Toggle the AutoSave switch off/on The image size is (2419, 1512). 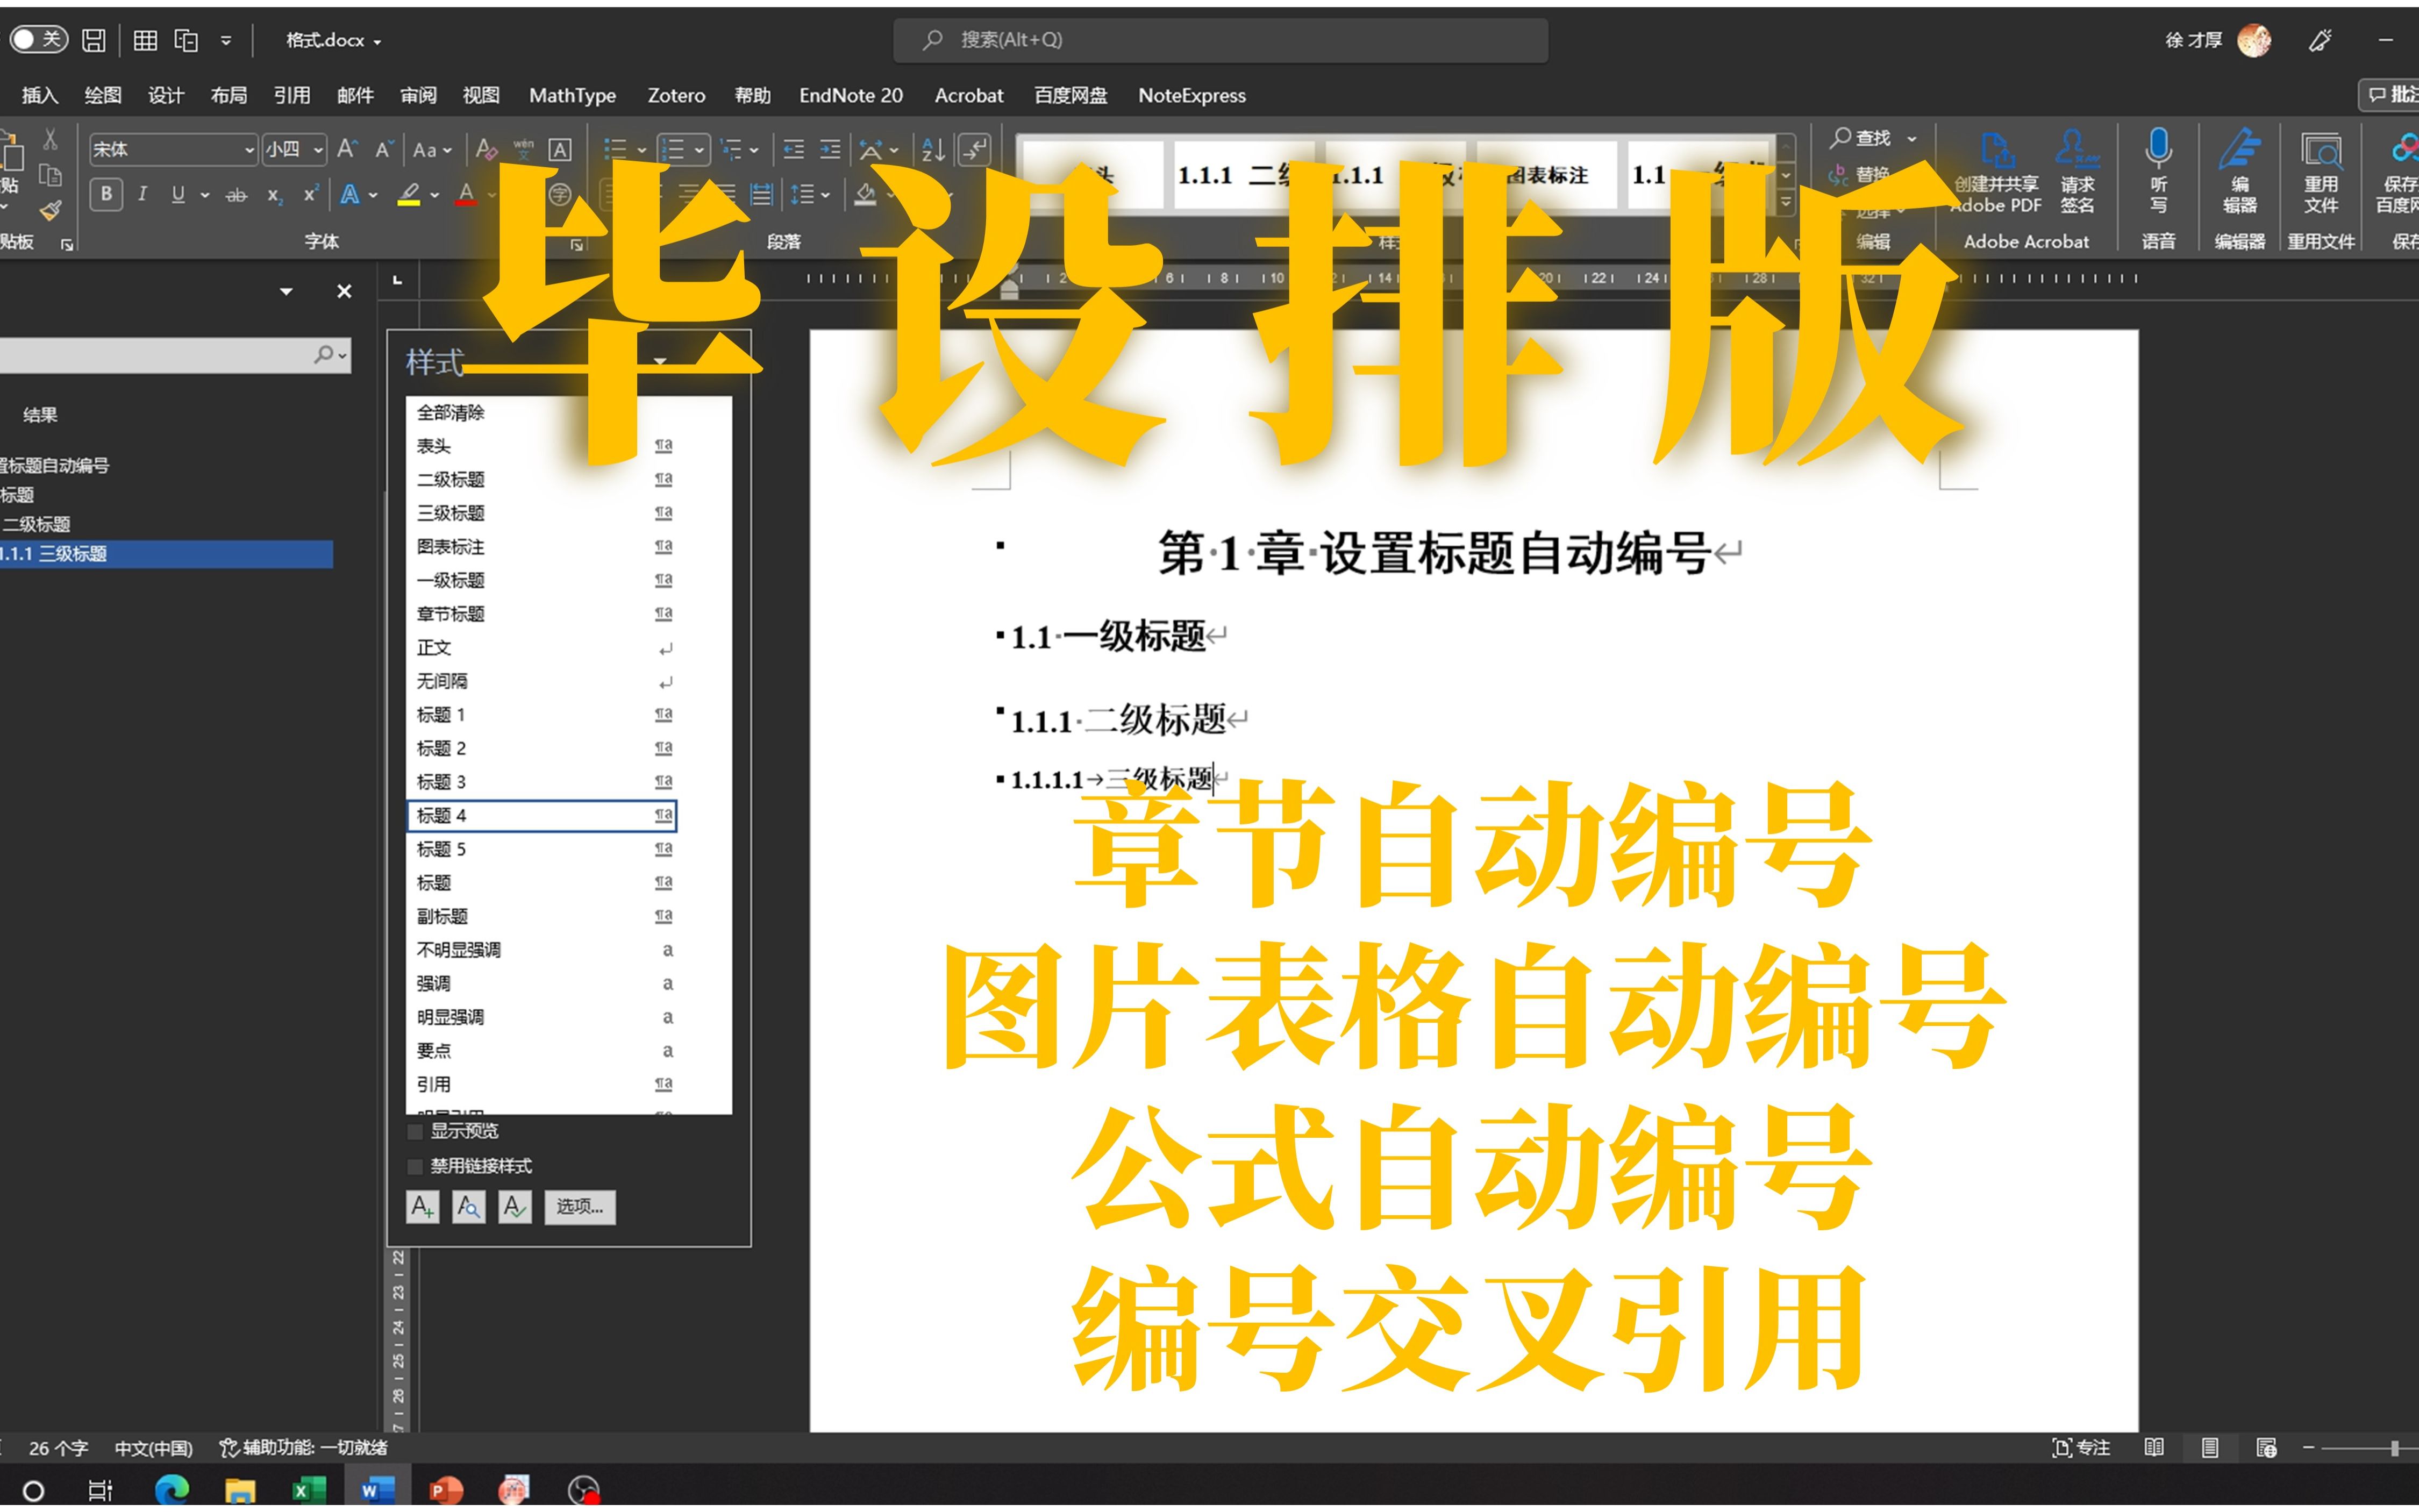click(x=38, y=40)
